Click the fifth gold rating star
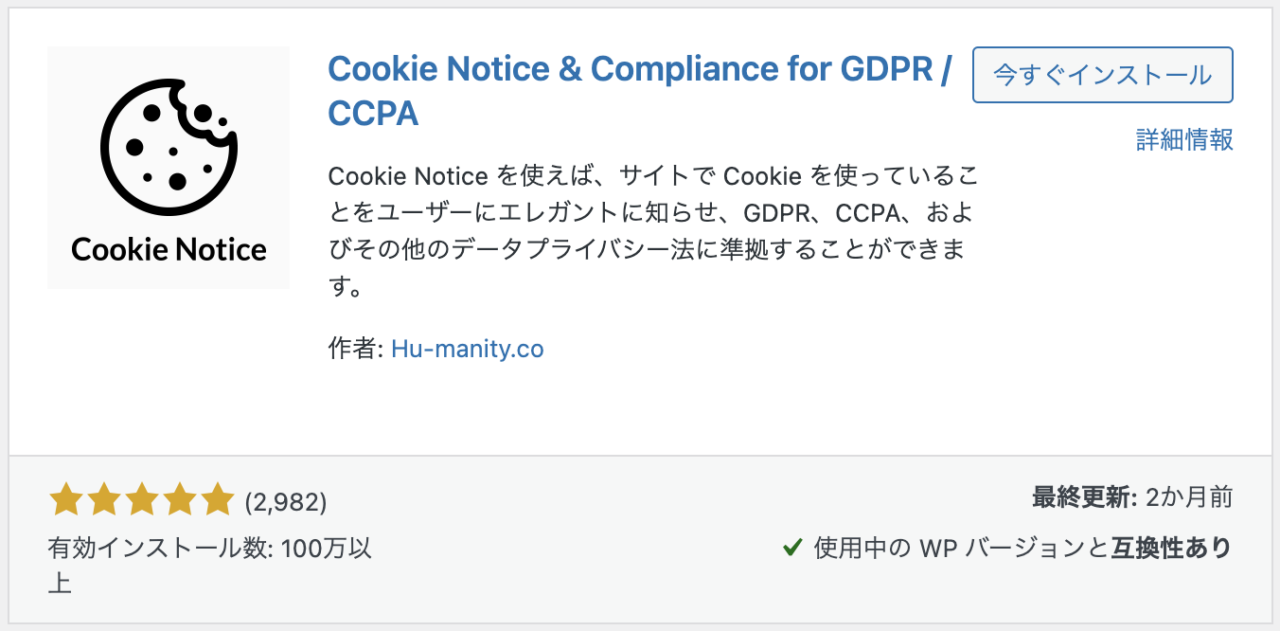The width and height of the screenshot is (1280, 631). pos(215,499)
